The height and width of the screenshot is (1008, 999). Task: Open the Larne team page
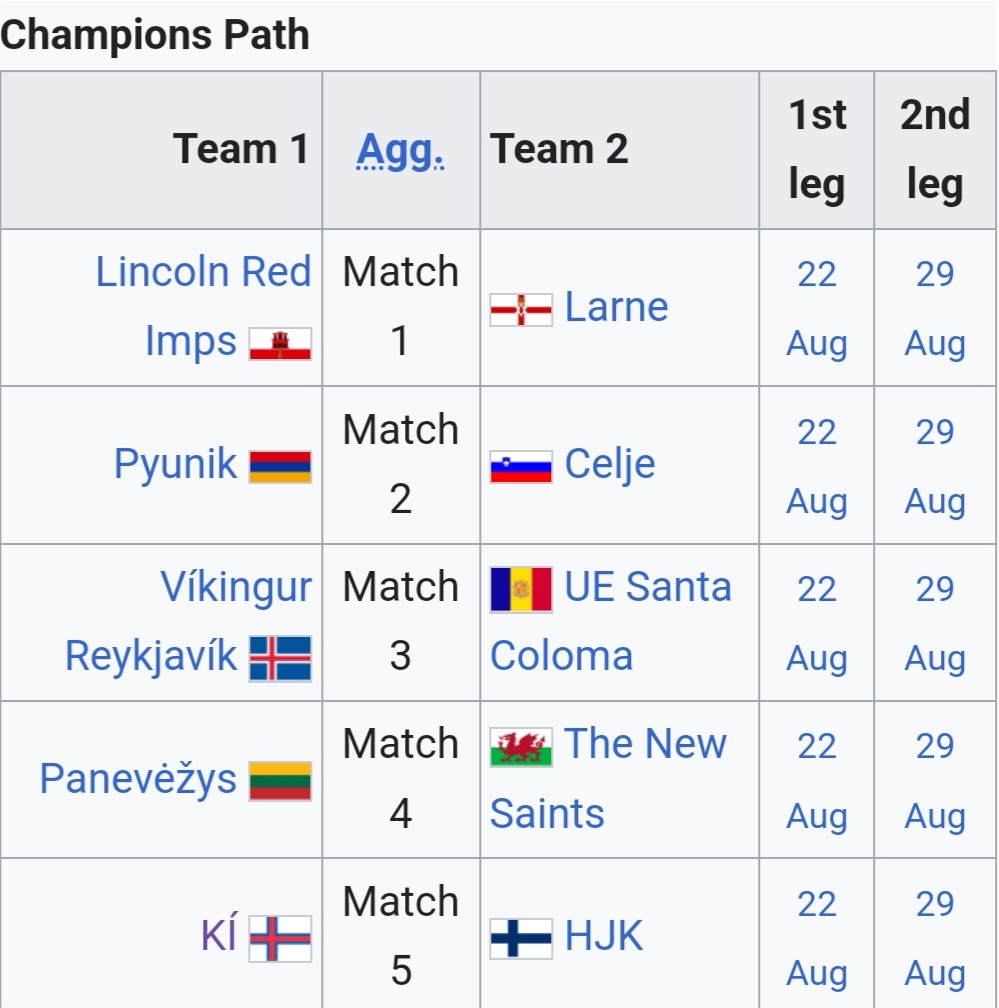(x=616, y=307)
